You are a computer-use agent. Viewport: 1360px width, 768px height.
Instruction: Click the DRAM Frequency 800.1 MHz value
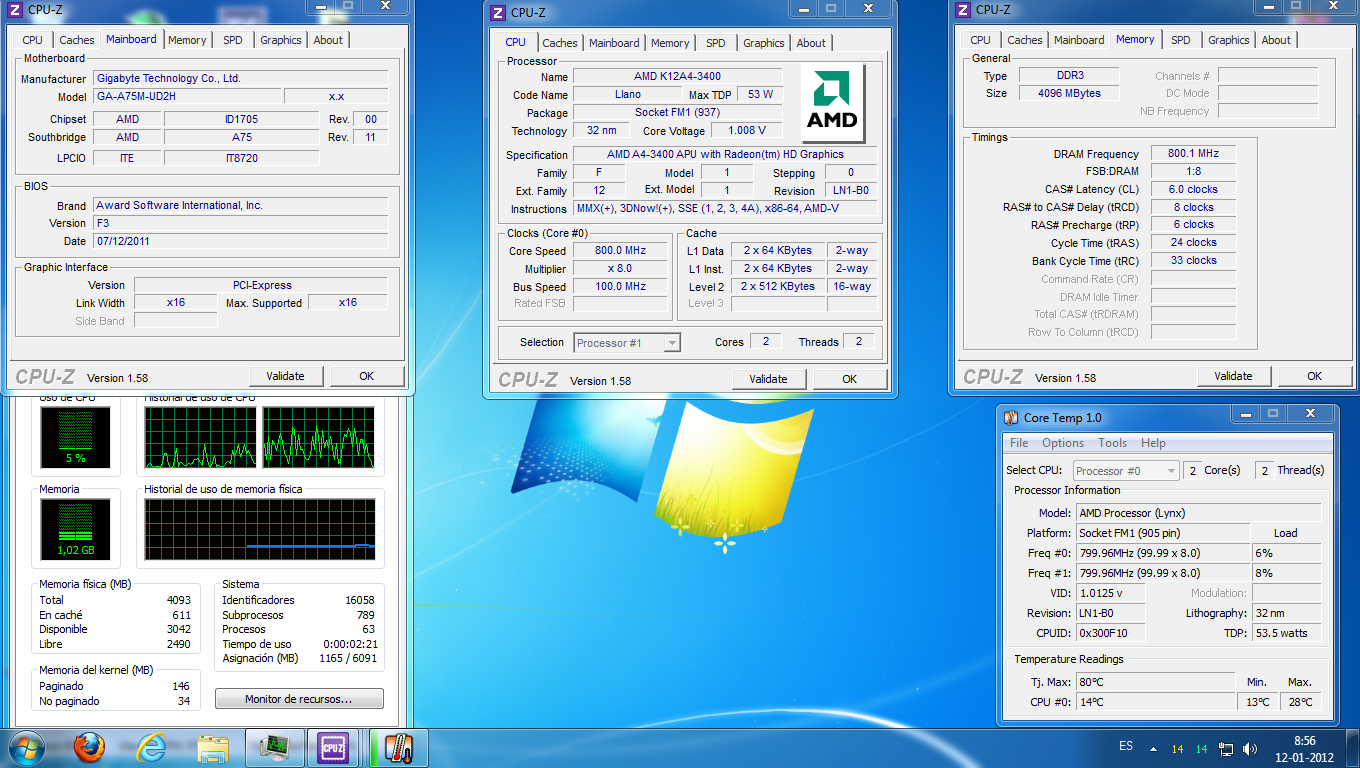(x=1193, y=153)
